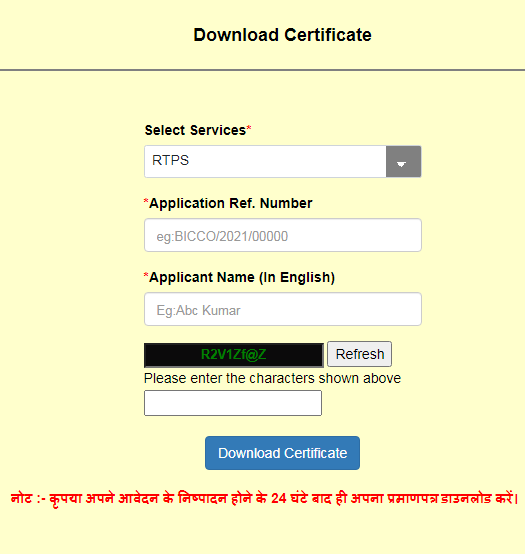The image size is (525, 554).
Task: Click the Download Certificate page heading
Action: (x=282, y=35)
